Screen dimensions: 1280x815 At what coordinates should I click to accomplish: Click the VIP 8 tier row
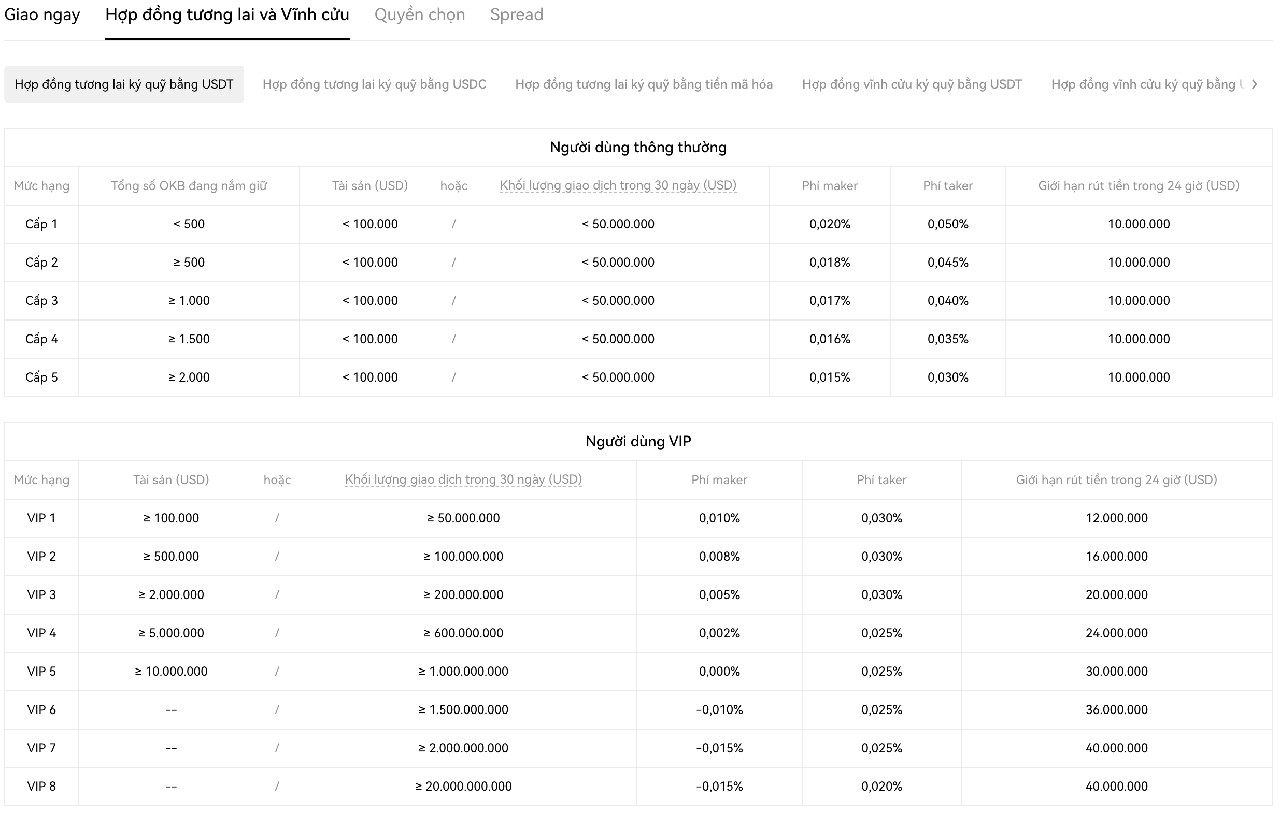(41, 786)
